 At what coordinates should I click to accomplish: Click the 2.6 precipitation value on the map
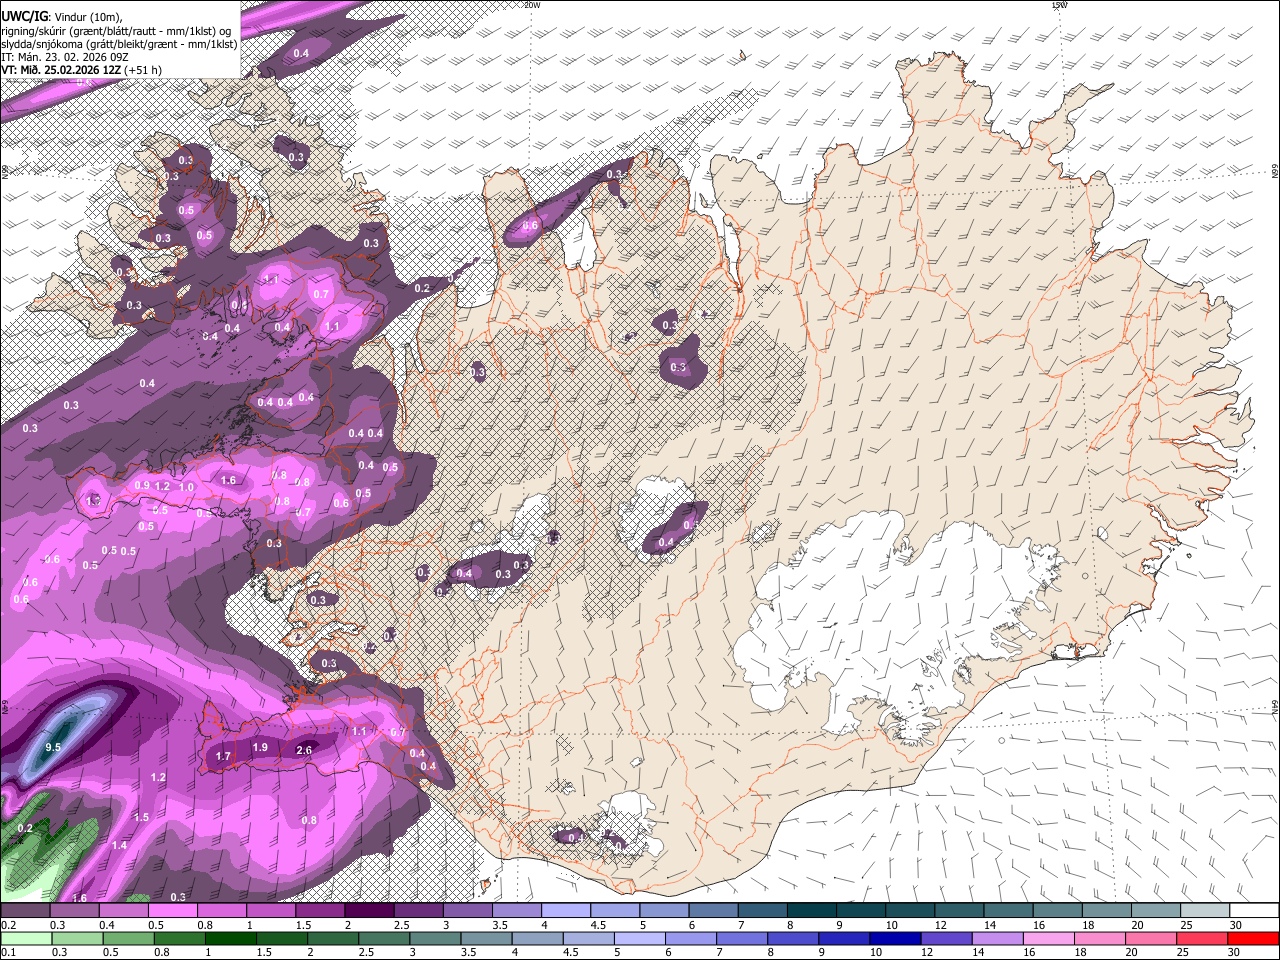pos(305,750)
